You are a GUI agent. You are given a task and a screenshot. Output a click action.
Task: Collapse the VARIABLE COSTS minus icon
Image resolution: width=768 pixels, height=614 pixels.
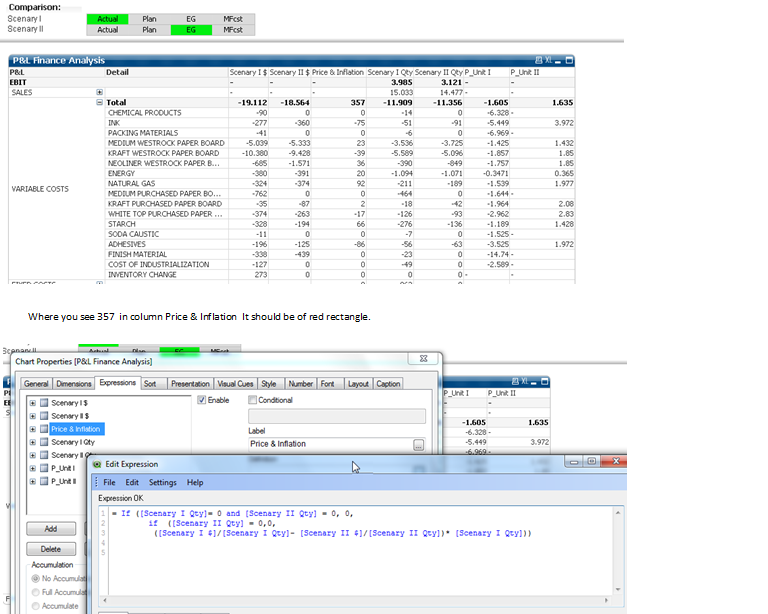click(x=98, y=102)
